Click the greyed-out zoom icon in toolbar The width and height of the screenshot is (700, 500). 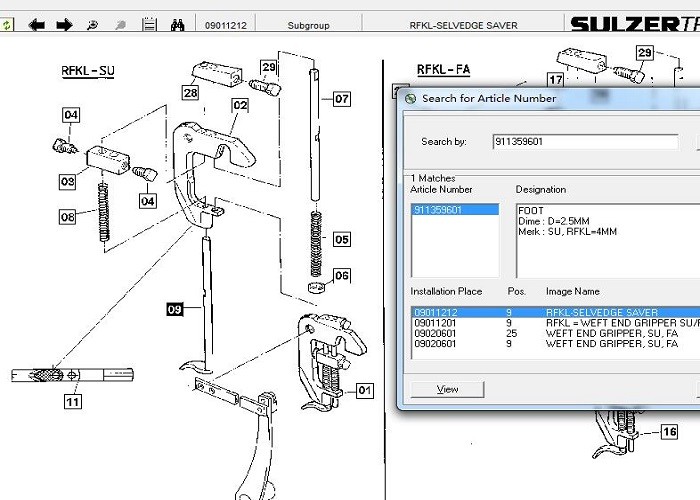[x=120, y=25]
